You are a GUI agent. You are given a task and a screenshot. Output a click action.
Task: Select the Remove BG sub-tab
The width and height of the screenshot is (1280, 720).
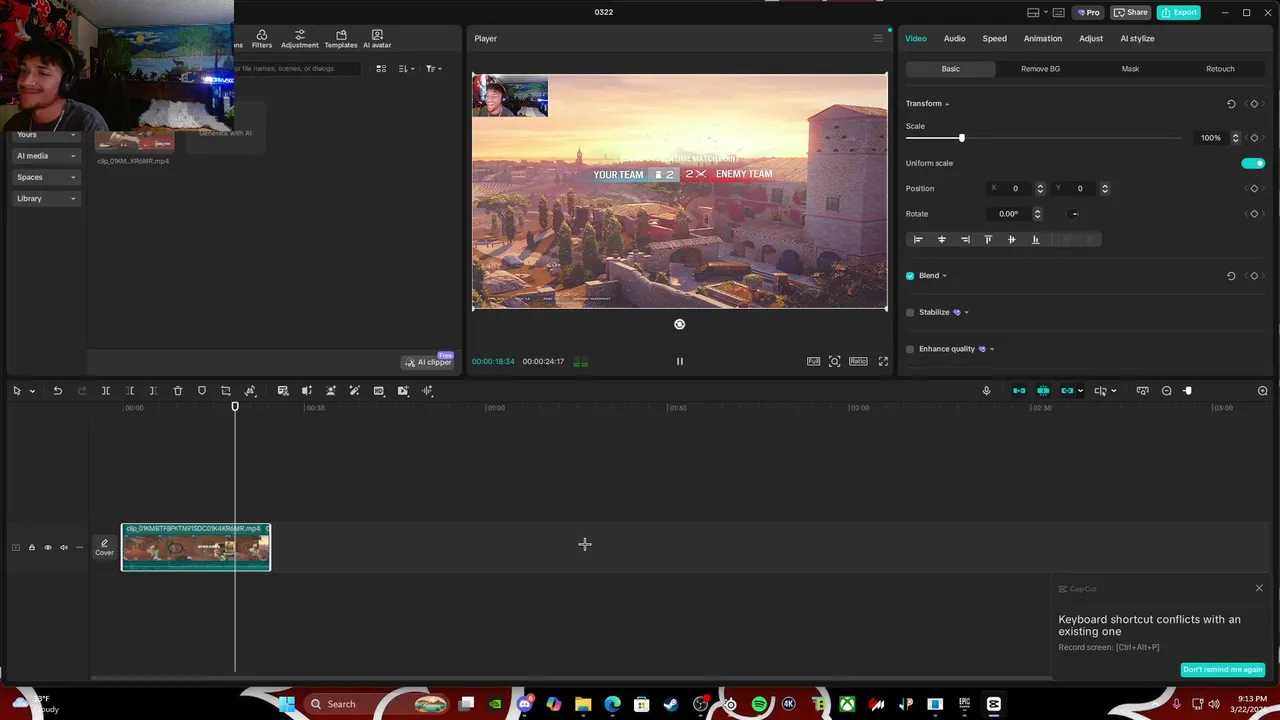[x=1040, y=69]
